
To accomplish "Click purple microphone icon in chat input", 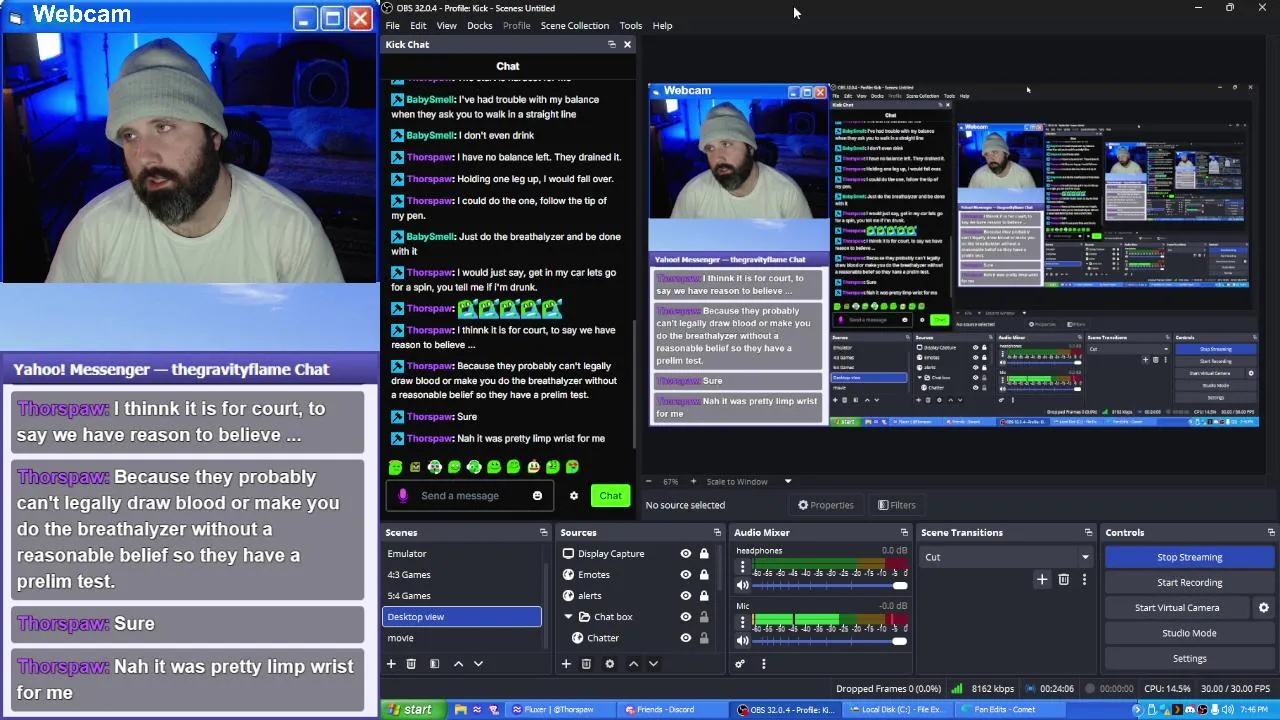I will pyautogui.click(x=403, y=496).
